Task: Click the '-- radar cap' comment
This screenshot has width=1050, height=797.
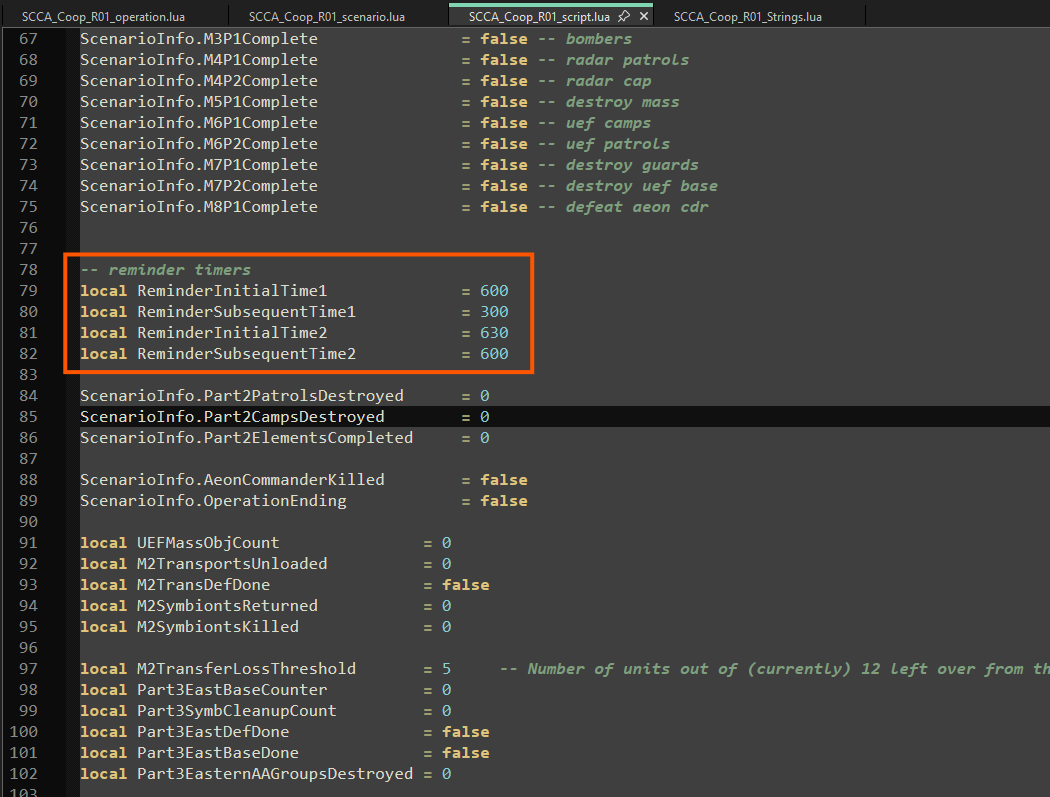Action: pyautogui.click(x=595, y=81)
